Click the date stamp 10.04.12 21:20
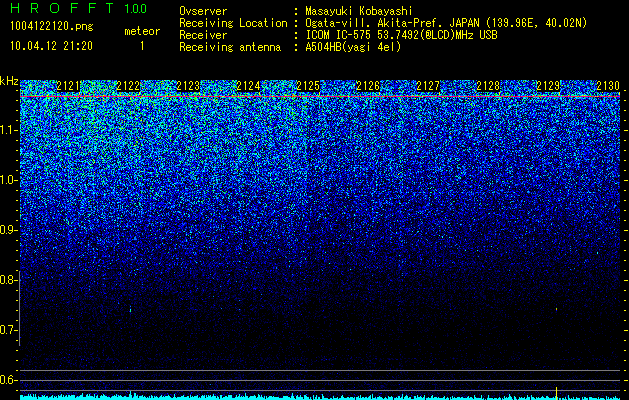This screenshot has height=400, width=629. [x=51, y=46]
